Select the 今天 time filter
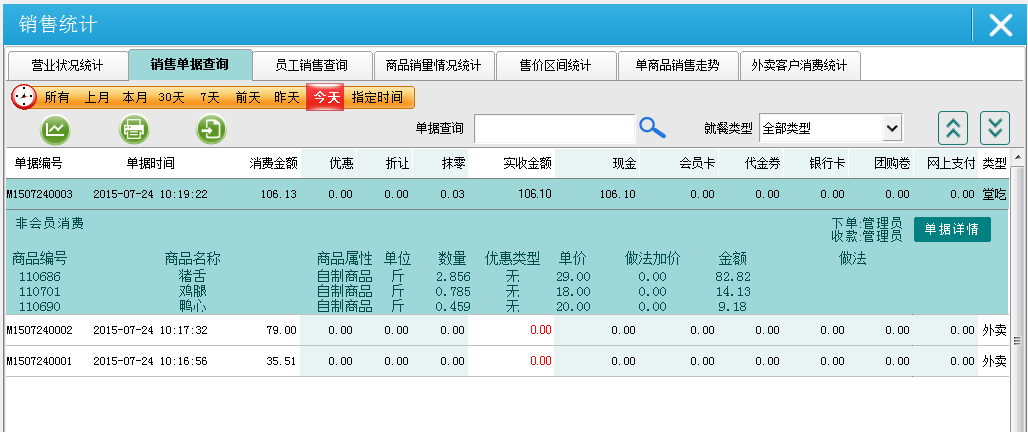Screen dimensions: 1028x432 (x=325, y=97)
